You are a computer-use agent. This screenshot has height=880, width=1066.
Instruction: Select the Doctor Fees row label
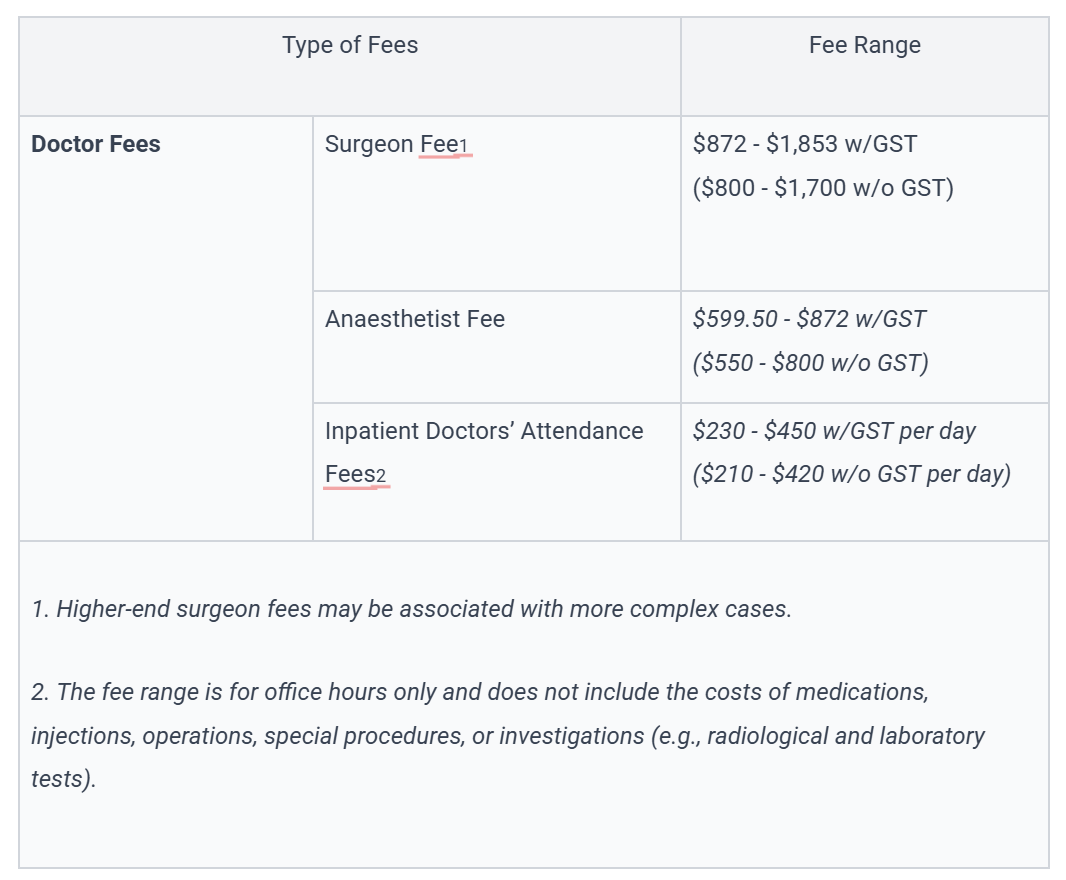click(96, 144)
